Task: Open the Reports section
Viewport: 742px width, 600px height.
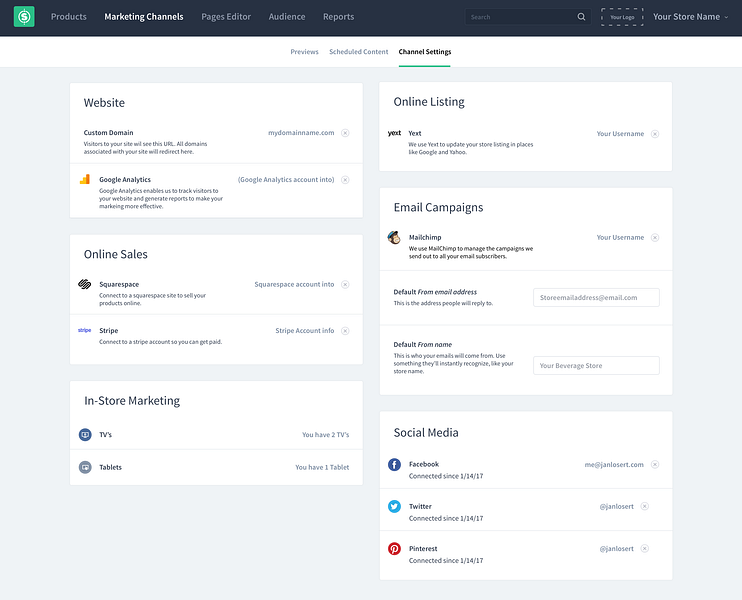Action: click(338, 17)
